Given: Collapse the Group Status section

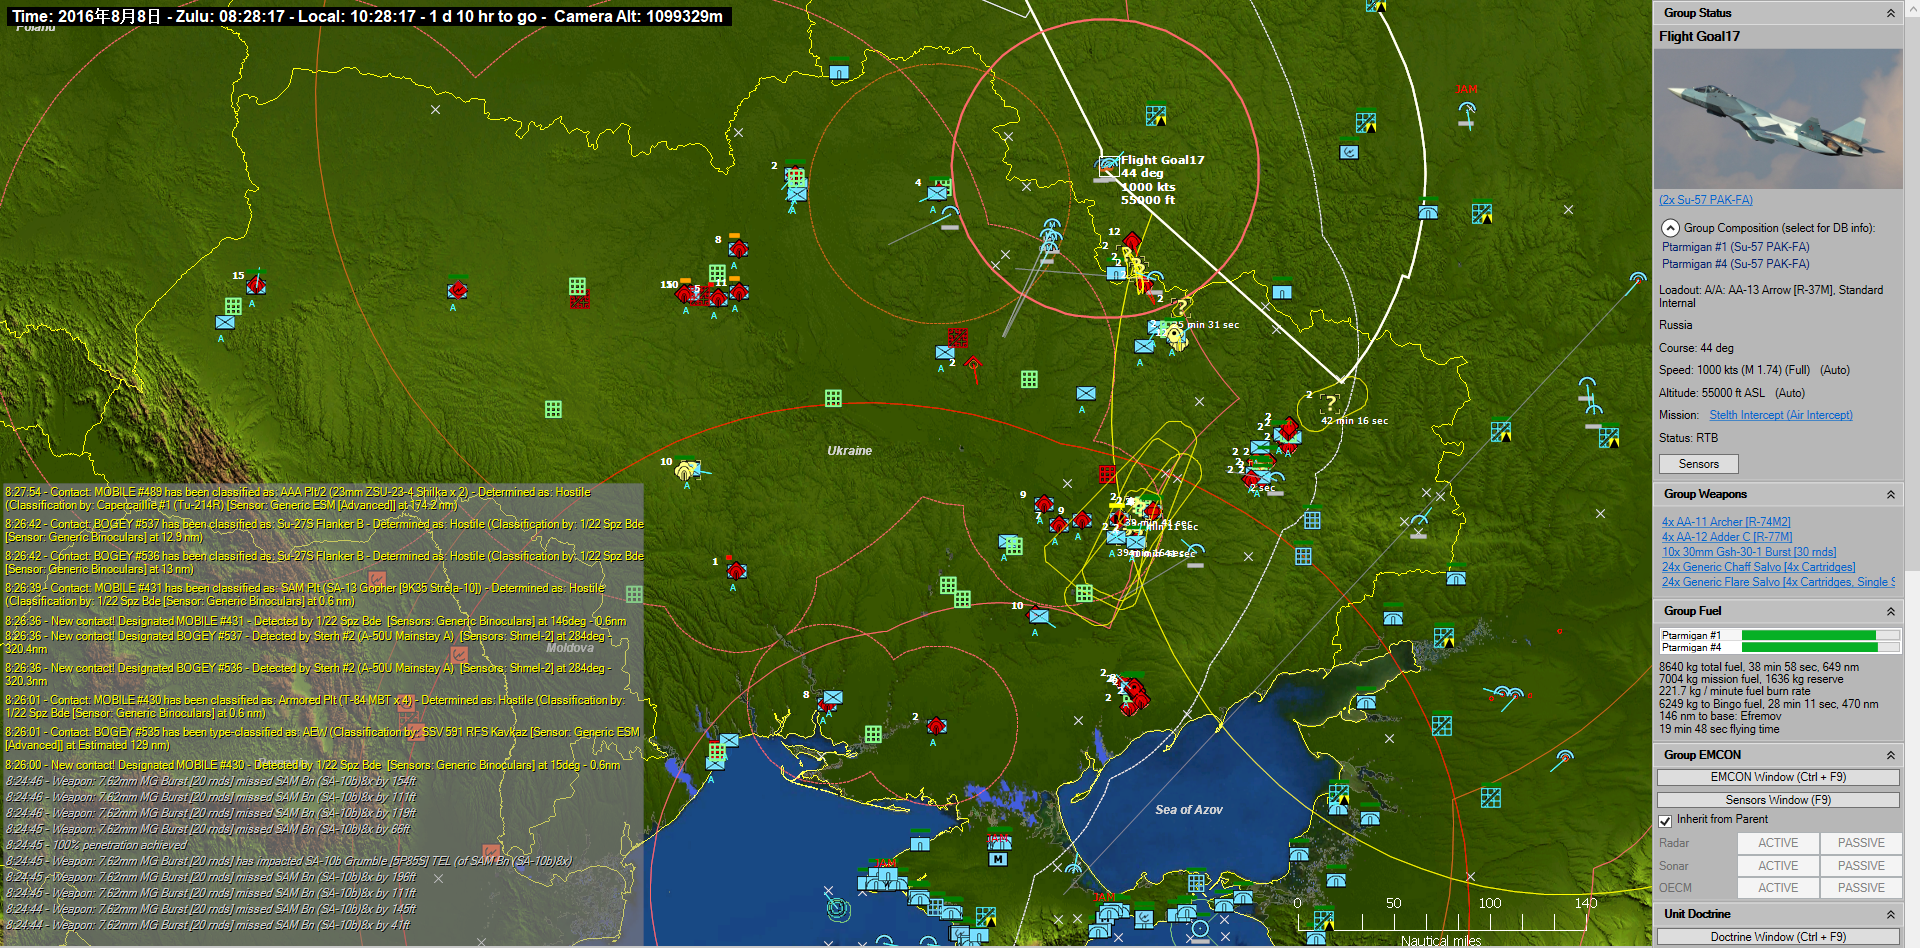Looking at the screenshot, I should coord(1890,13).
